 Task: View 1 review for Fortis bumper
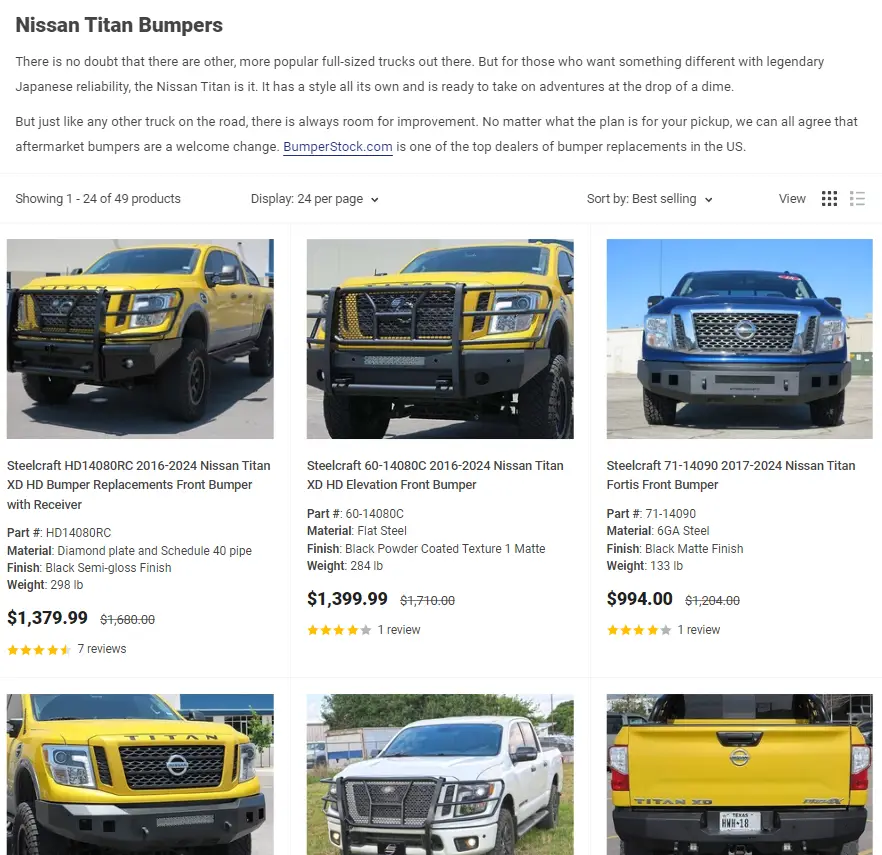699,630
